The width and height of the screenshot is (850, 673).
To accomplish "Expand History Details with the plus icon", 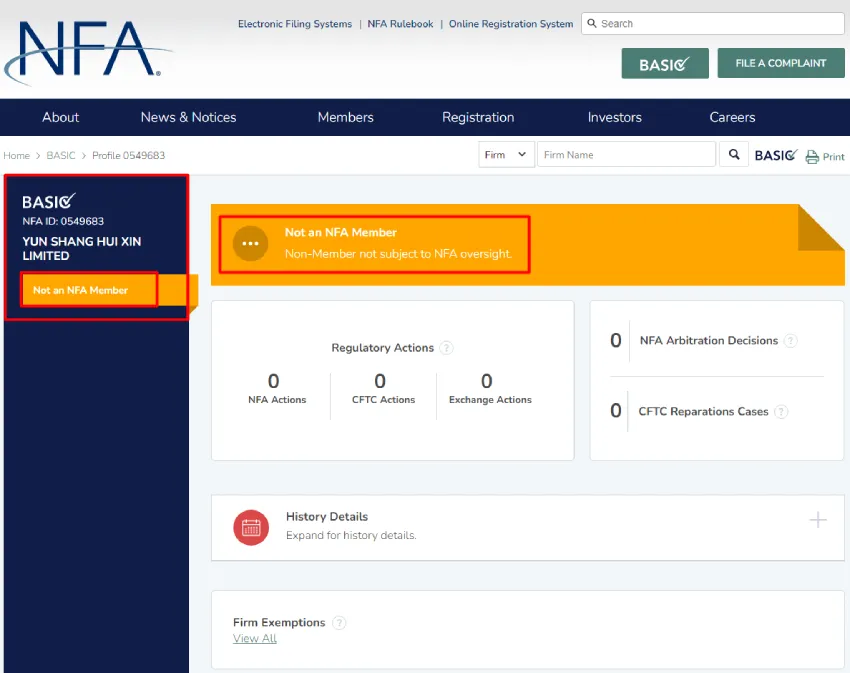I will coord(817,520).
